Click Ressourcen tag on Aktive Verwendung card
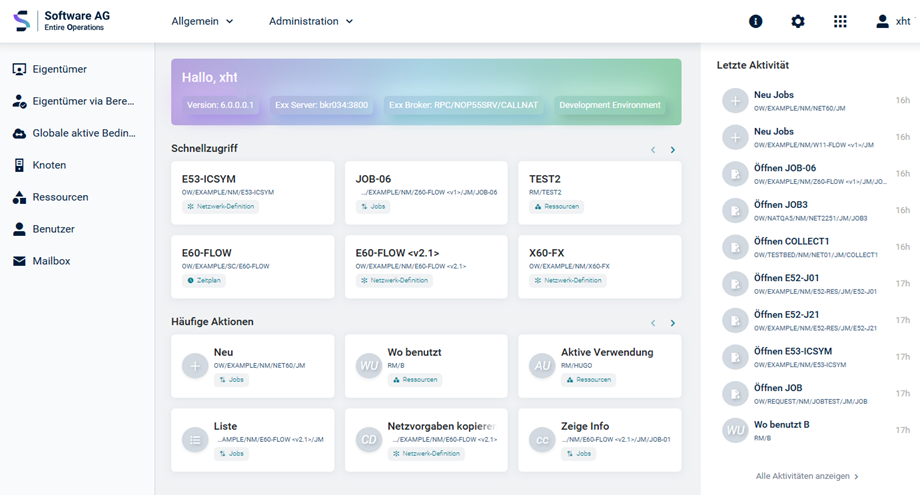The image size is (920, 495). (588, 380)
